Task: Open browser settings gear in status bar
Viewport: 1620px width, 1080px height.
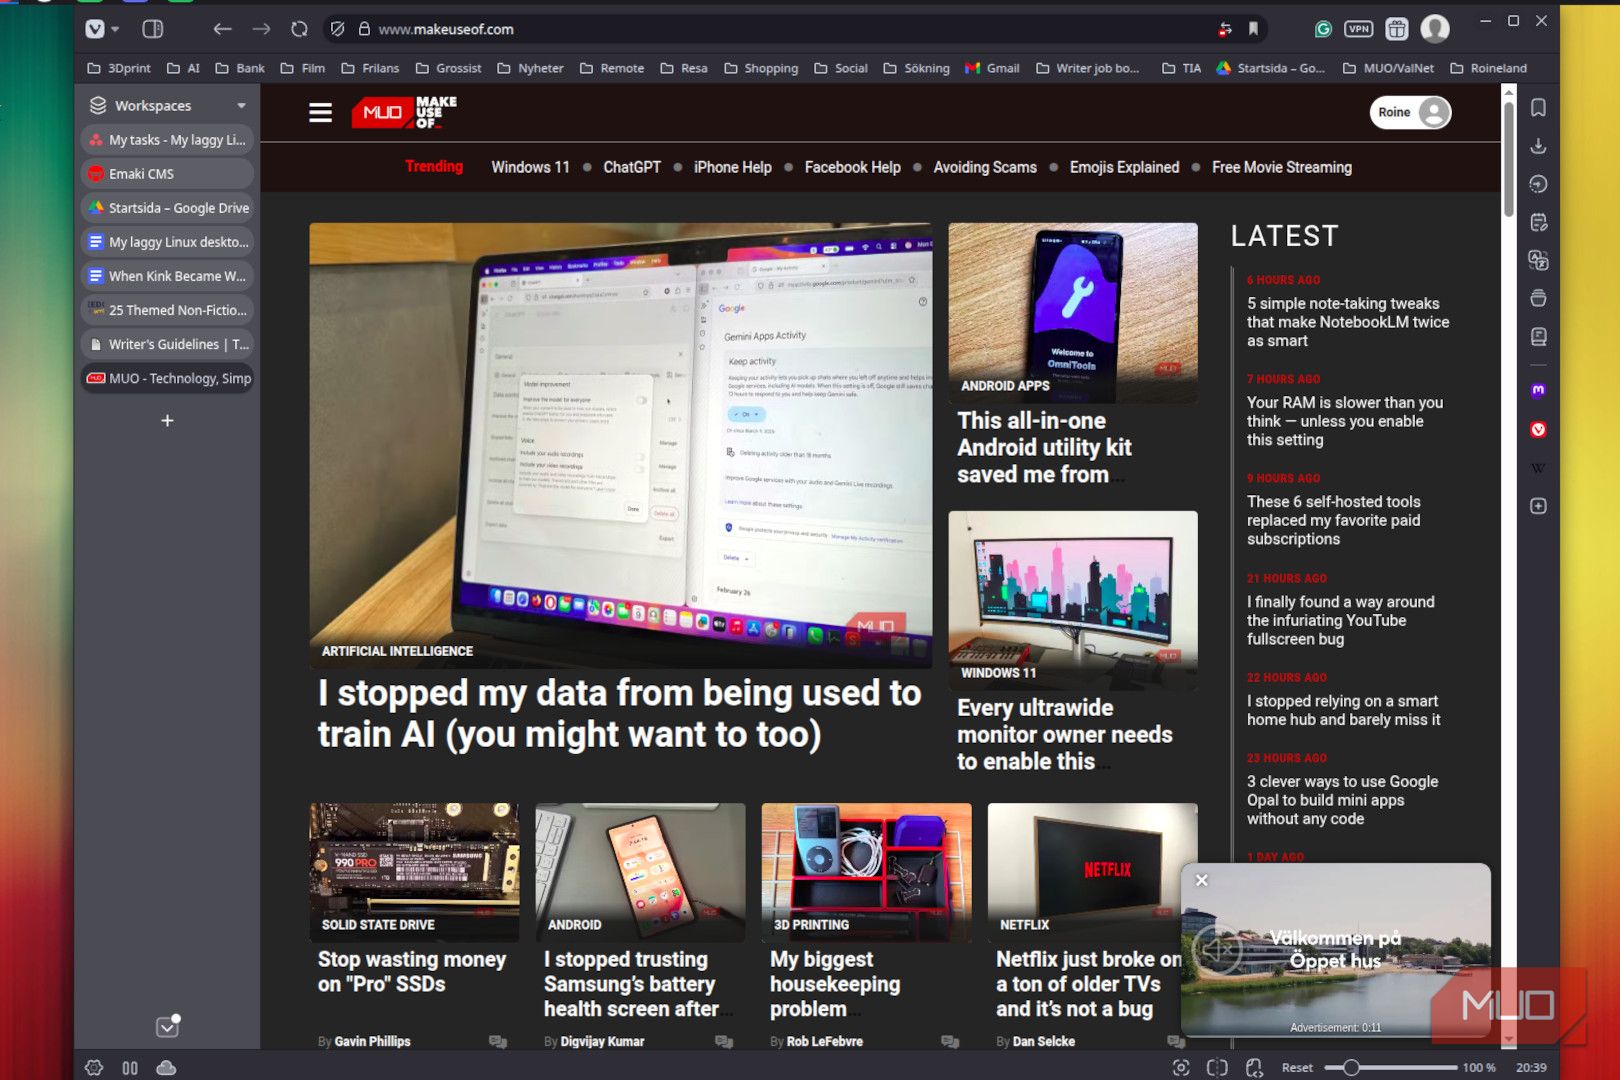Action: [94, 1067]
